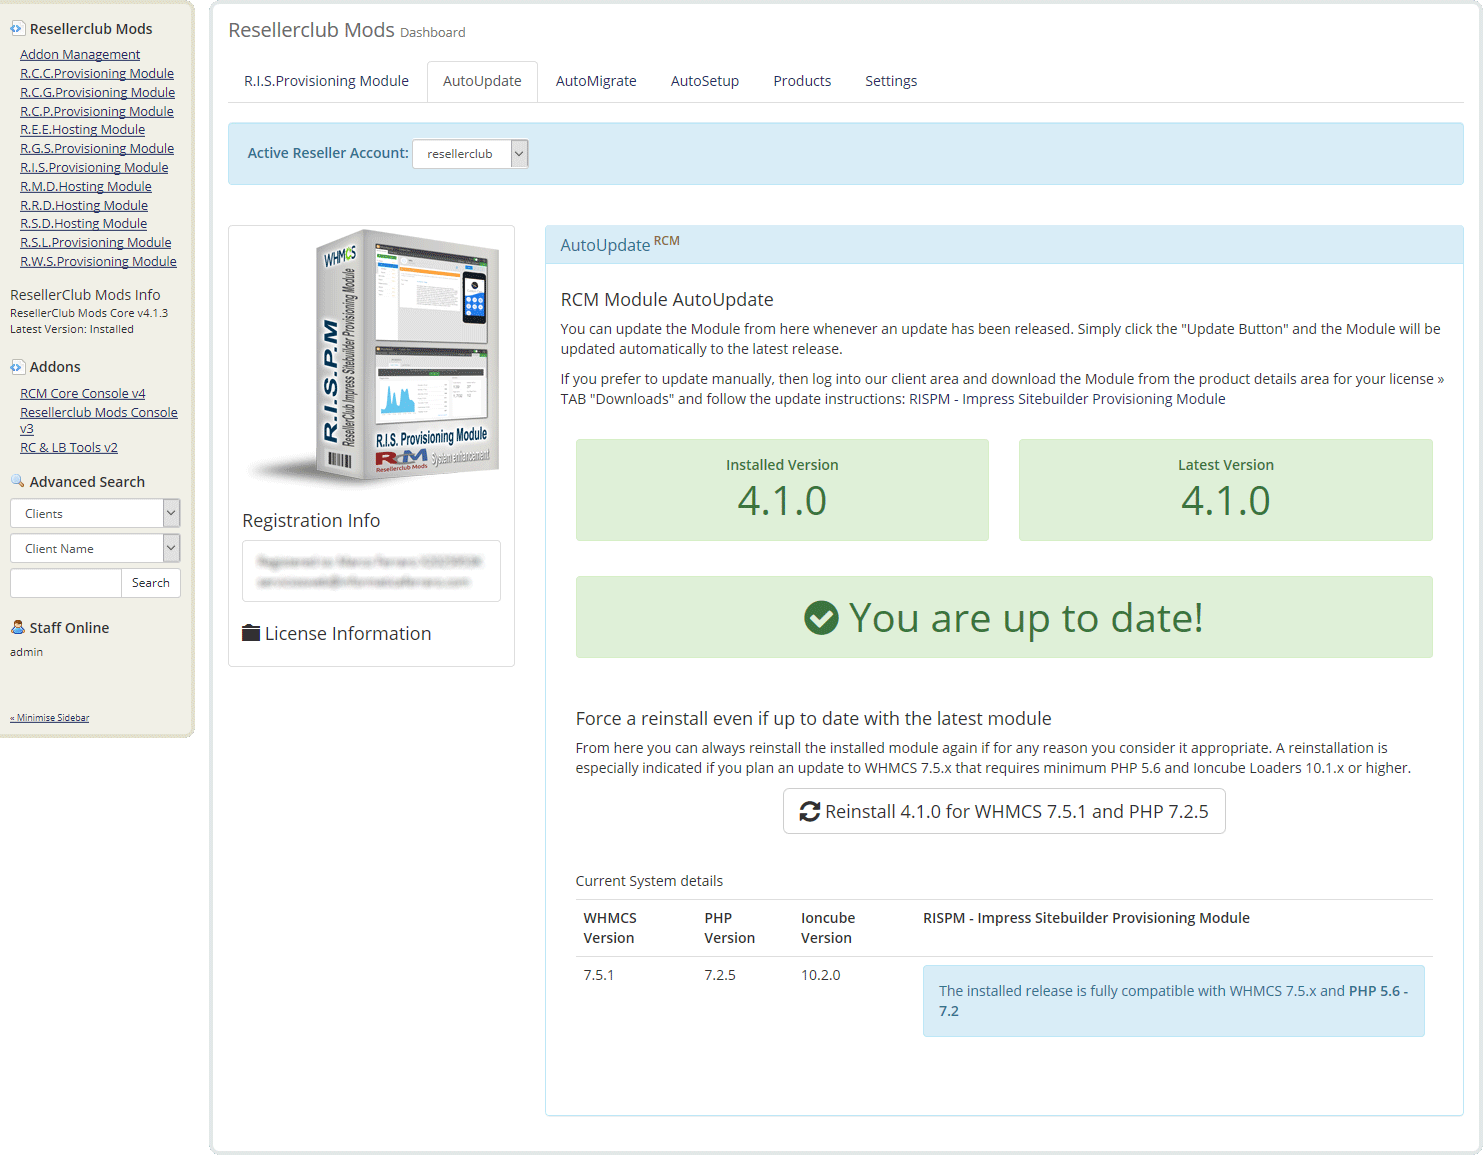Expand the Clients search type dropdown
This screenshot has width=1483, height=1155.
pos(95,513)
